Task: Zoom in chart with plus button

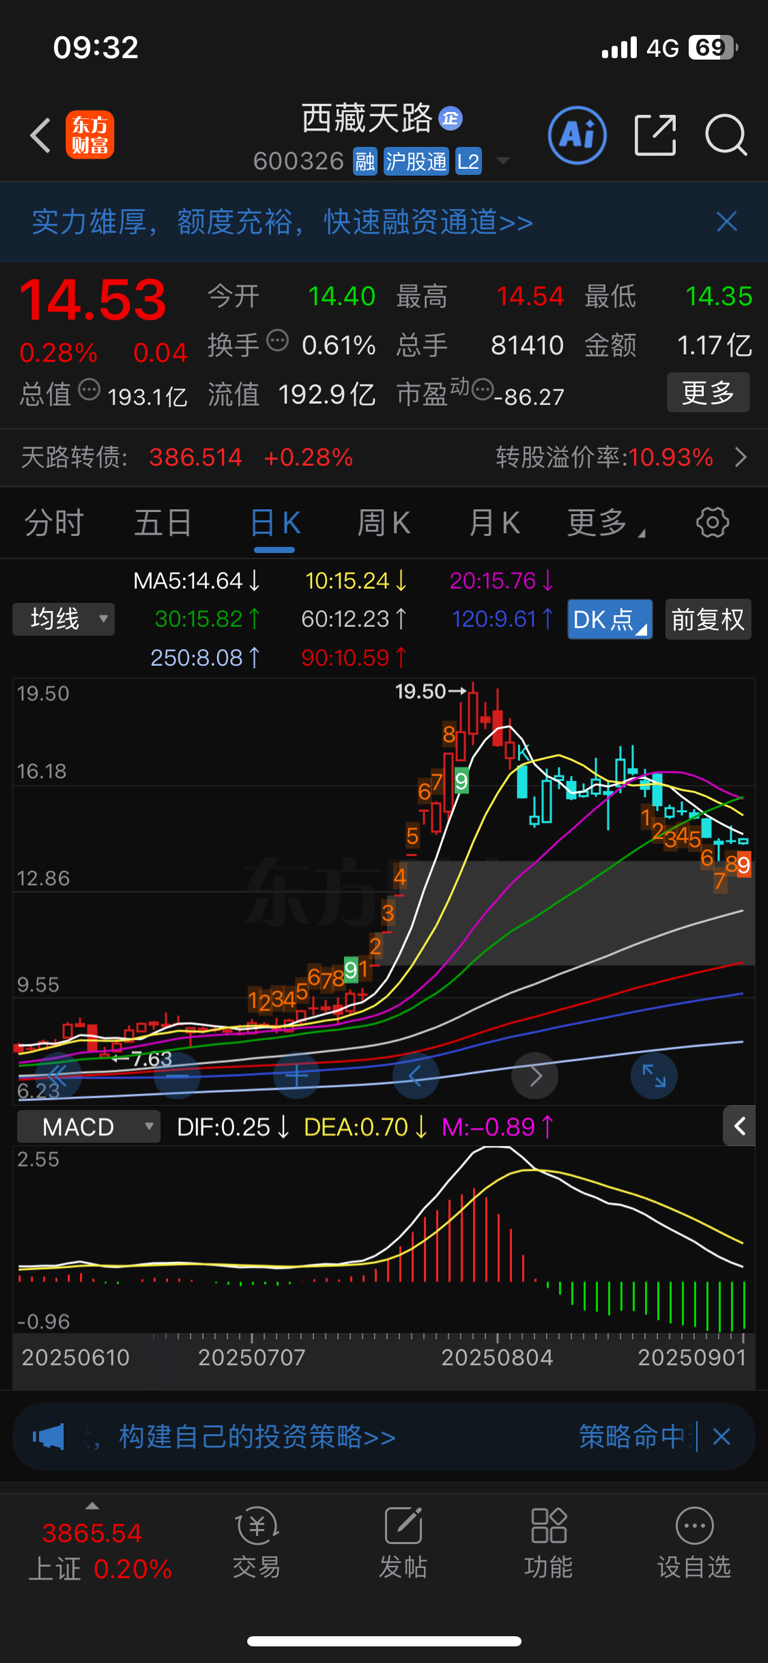Action: pyautogui.click(x=297, y=1076)
